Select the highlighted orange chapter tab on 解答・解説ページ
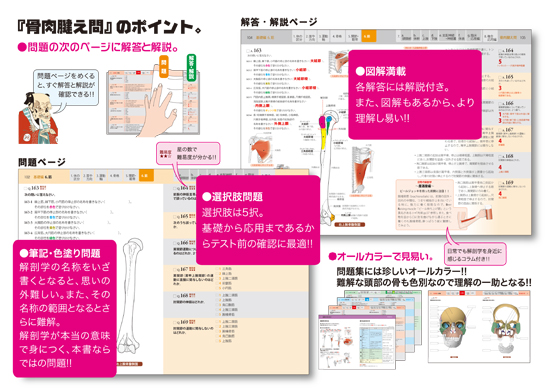Viewport: 550px width, 389px height. [369, 36]
